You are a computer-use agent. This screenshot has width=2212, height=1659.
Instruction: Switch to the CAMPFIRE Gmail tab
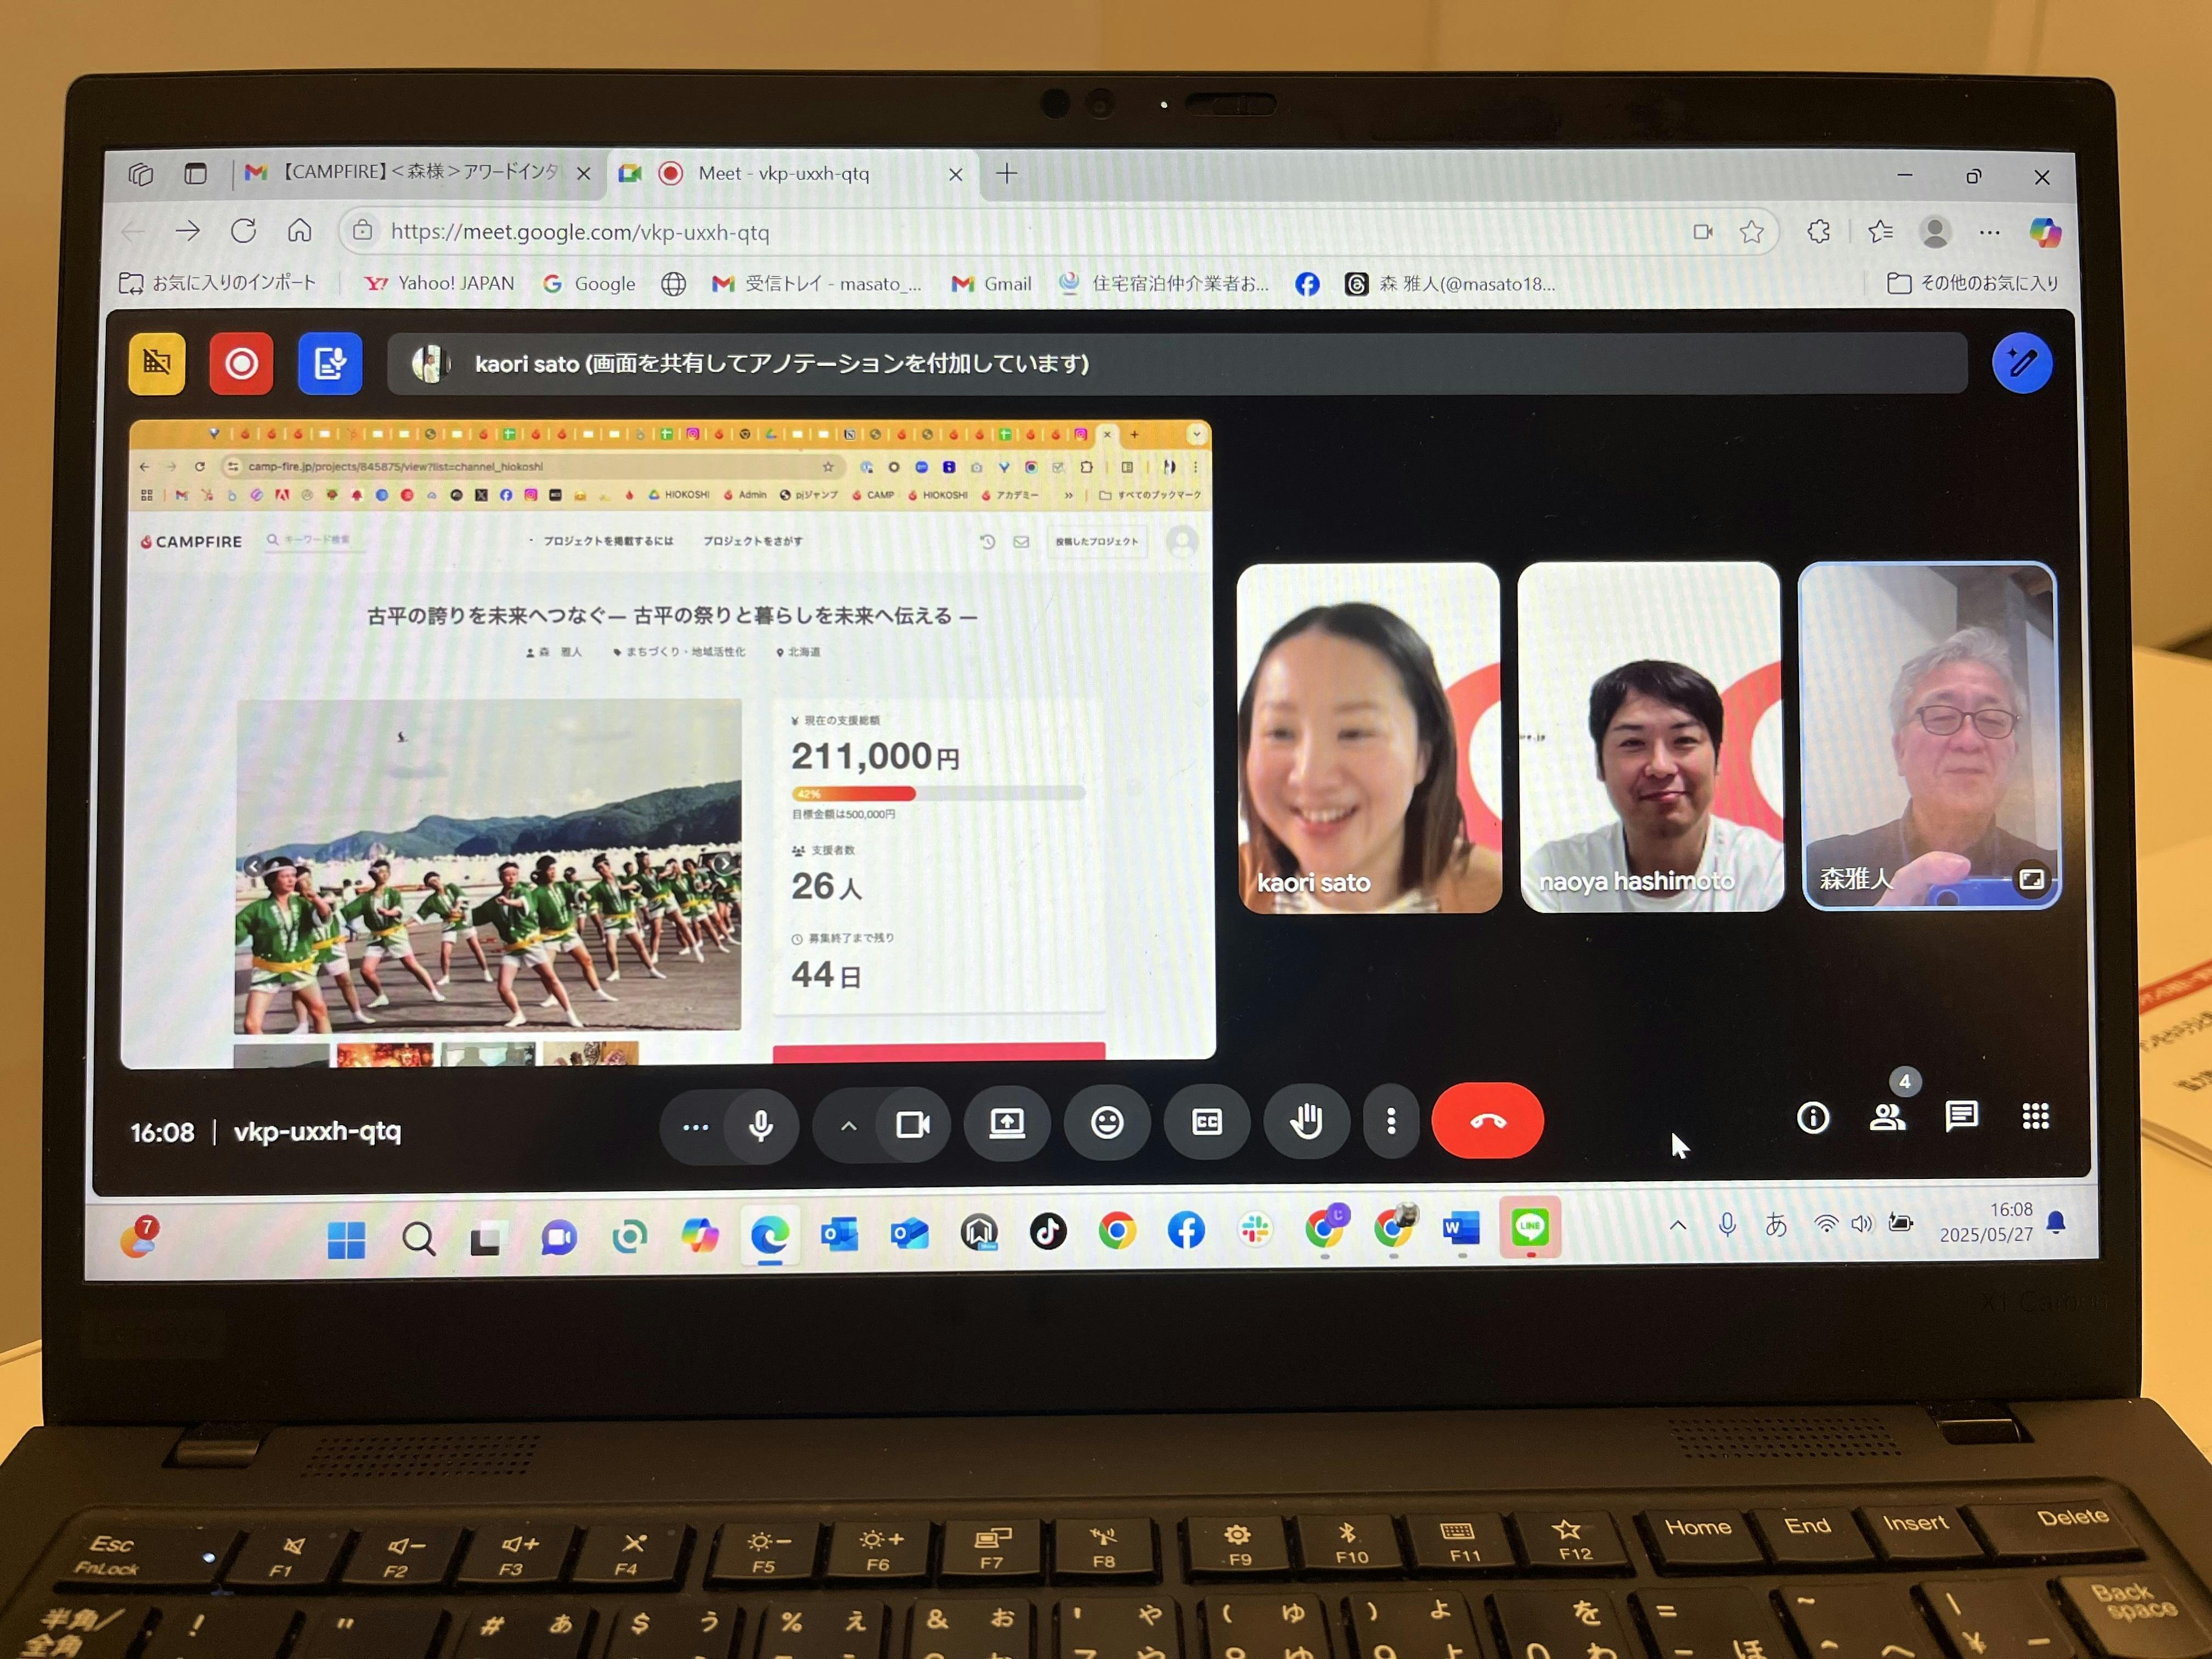pyautogui.click(x=420, y=173)
